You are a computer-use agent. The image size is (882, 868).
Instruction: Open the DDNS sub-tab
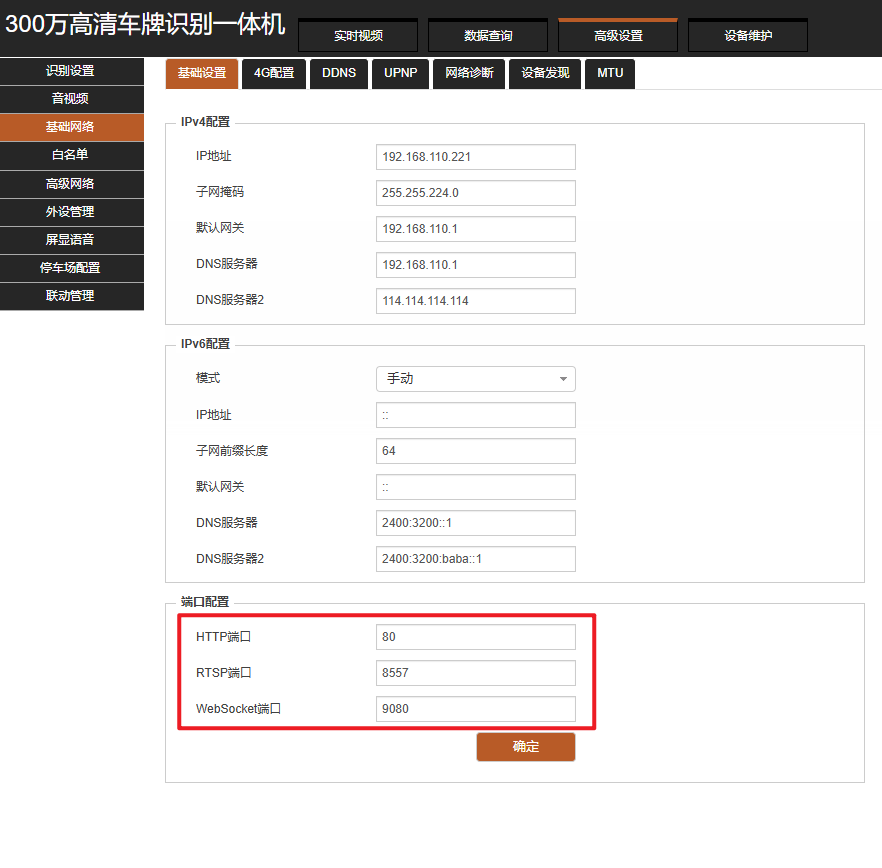pyautogui.click(x=339, y=74)
